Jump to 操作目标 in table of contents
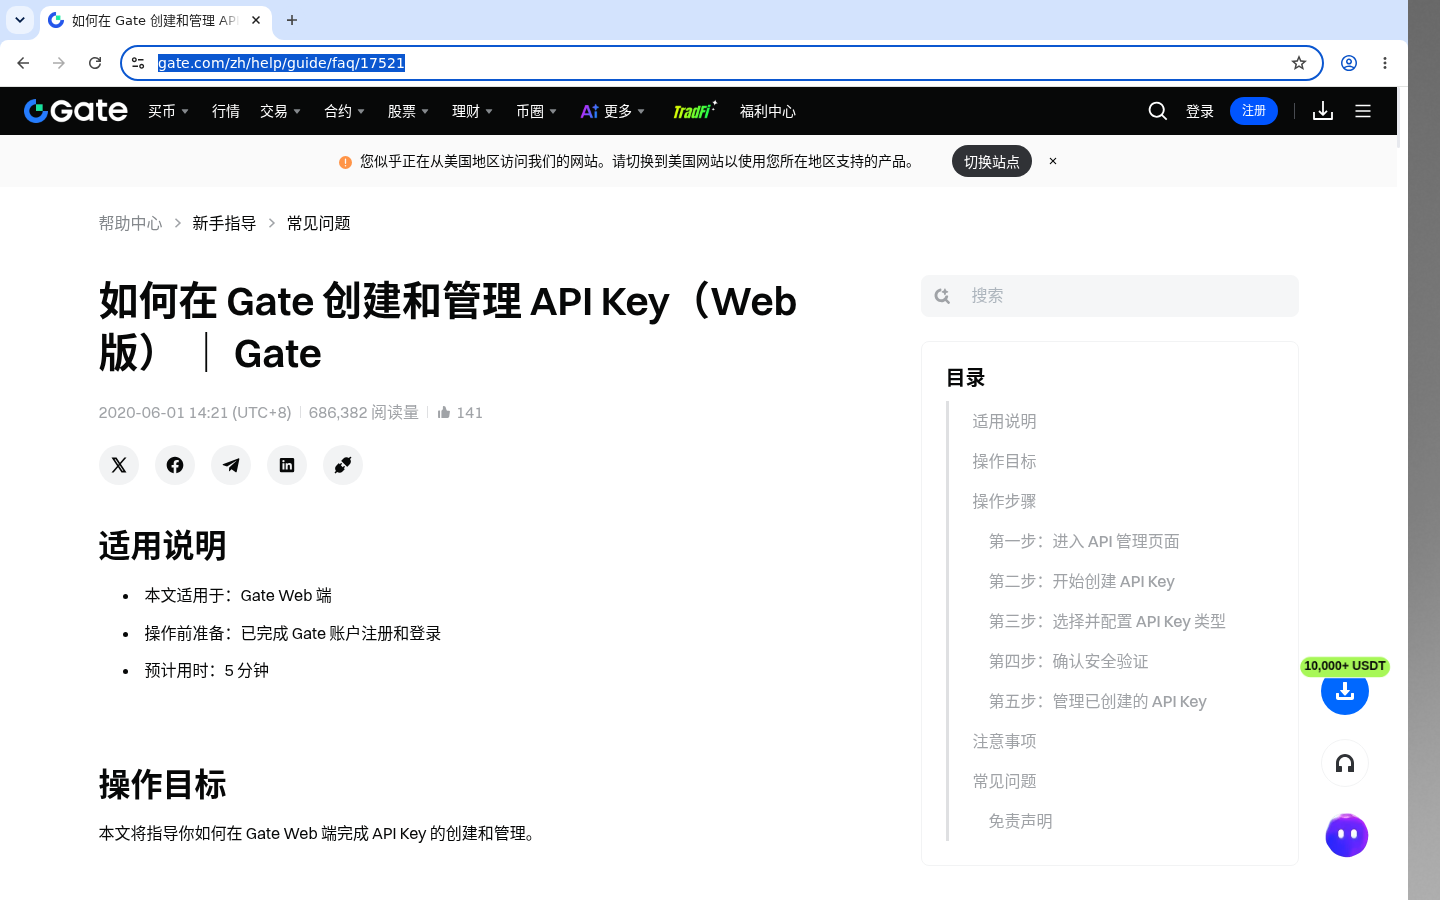 point(1004,461)
